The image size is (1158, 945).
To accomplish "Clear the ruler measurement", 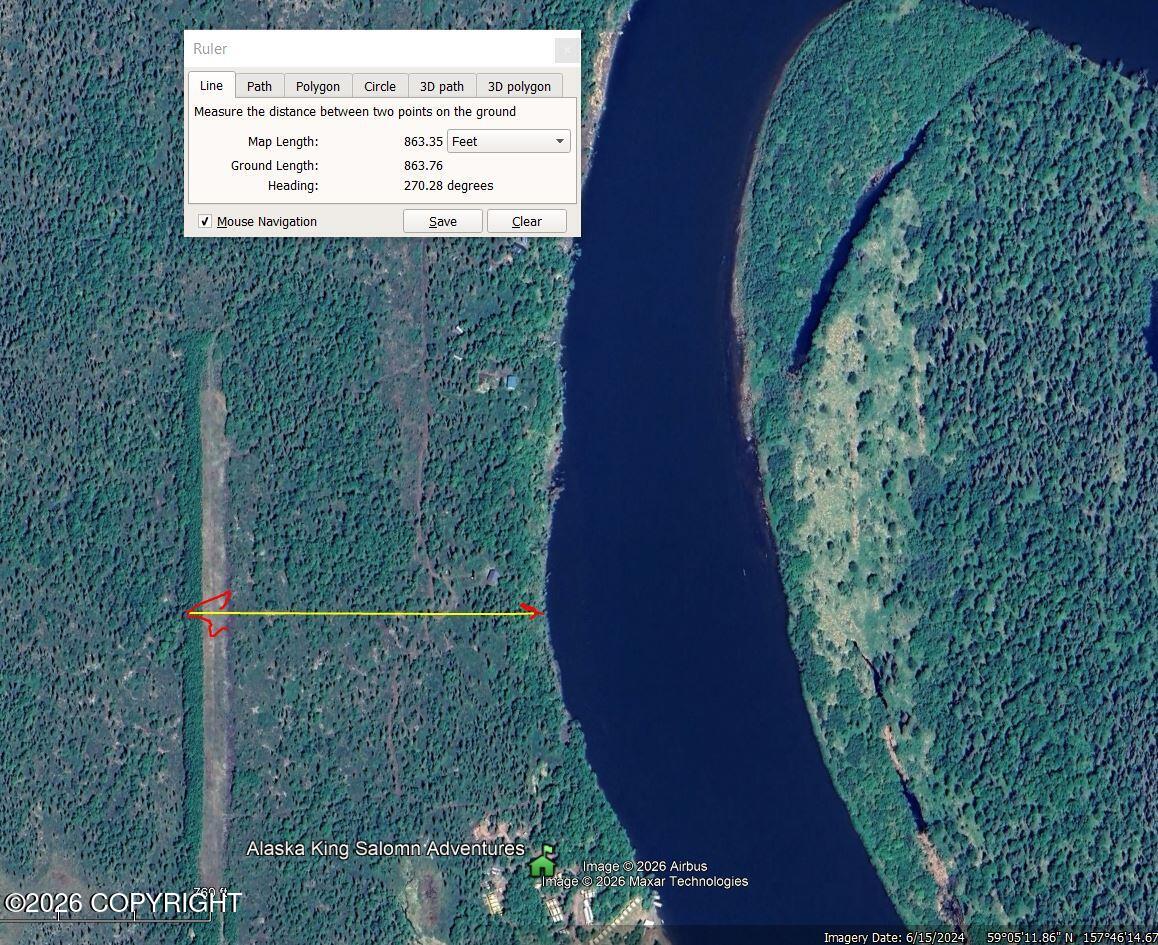I will click(x=527, y=220).
